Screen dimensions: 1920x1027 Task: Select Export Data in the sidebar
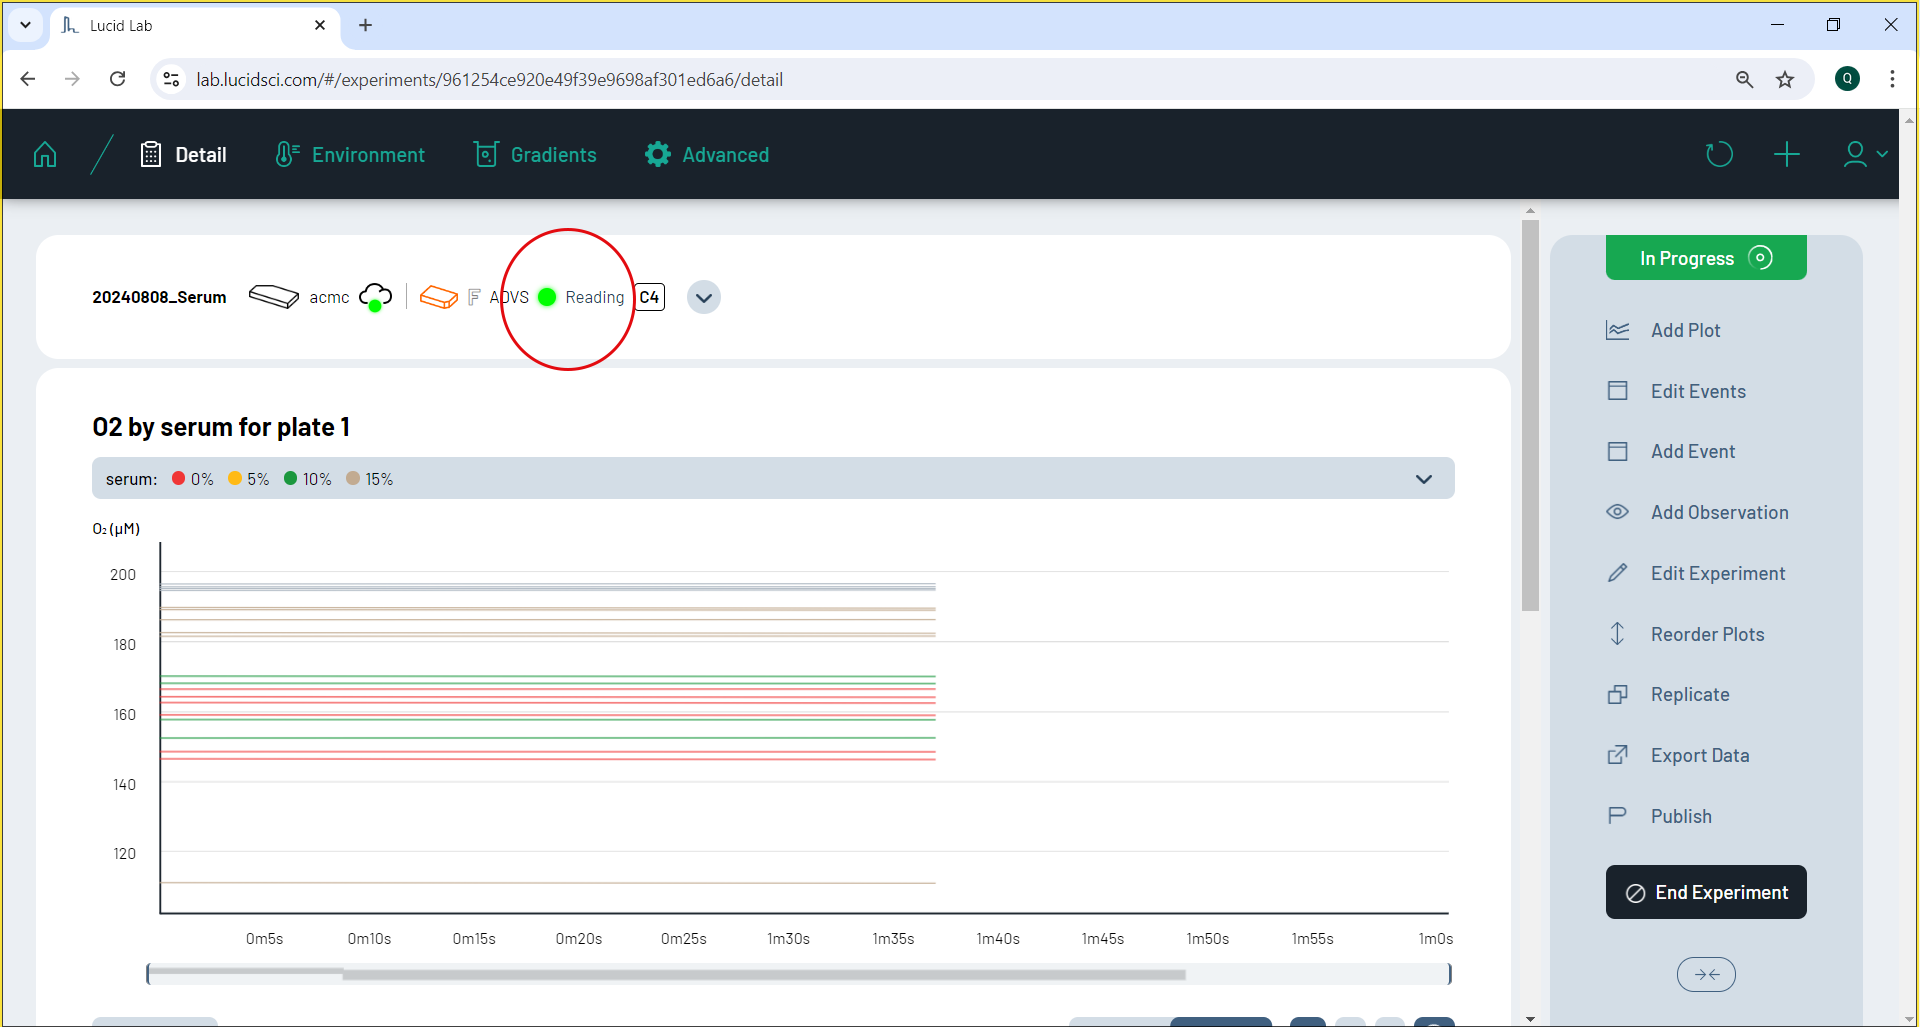(x=1699, y=756)
